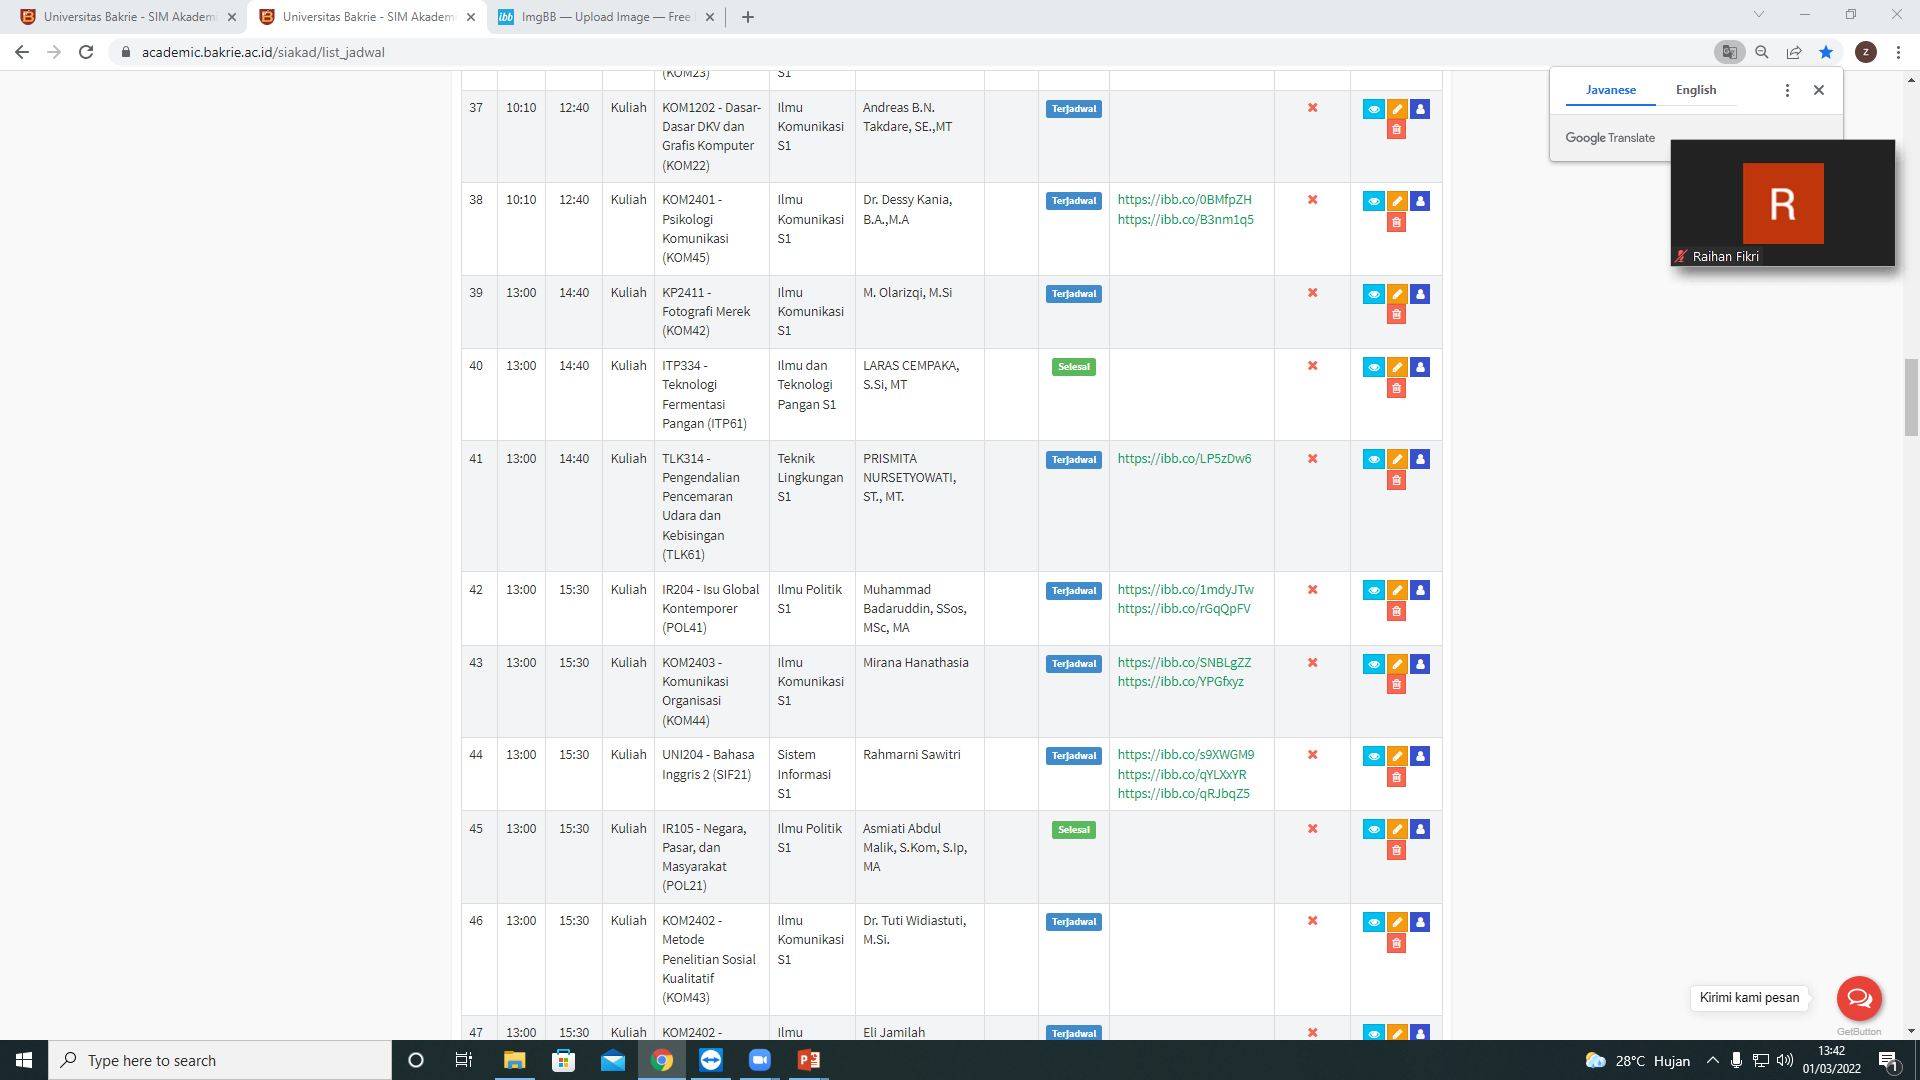Open link https://ibb.co/rGqQpFV
The height and width of the screenshot is (1080, 1920).
pyautogui.click(x=1184, y=609)
